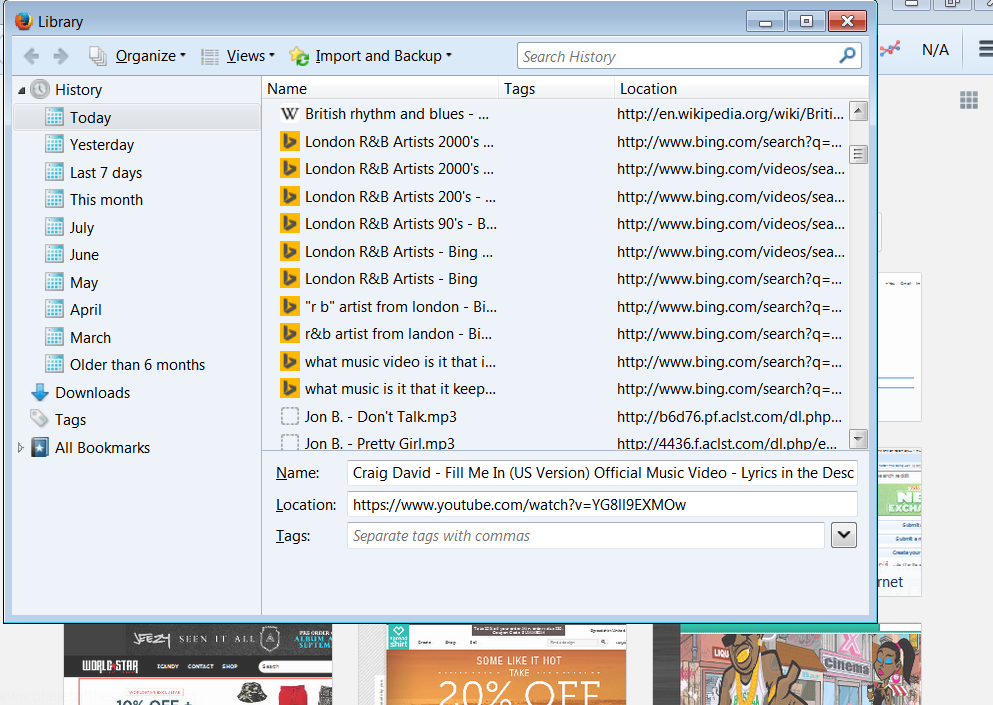Click the Wikipedia favicon in history list

tap(289, 114)
